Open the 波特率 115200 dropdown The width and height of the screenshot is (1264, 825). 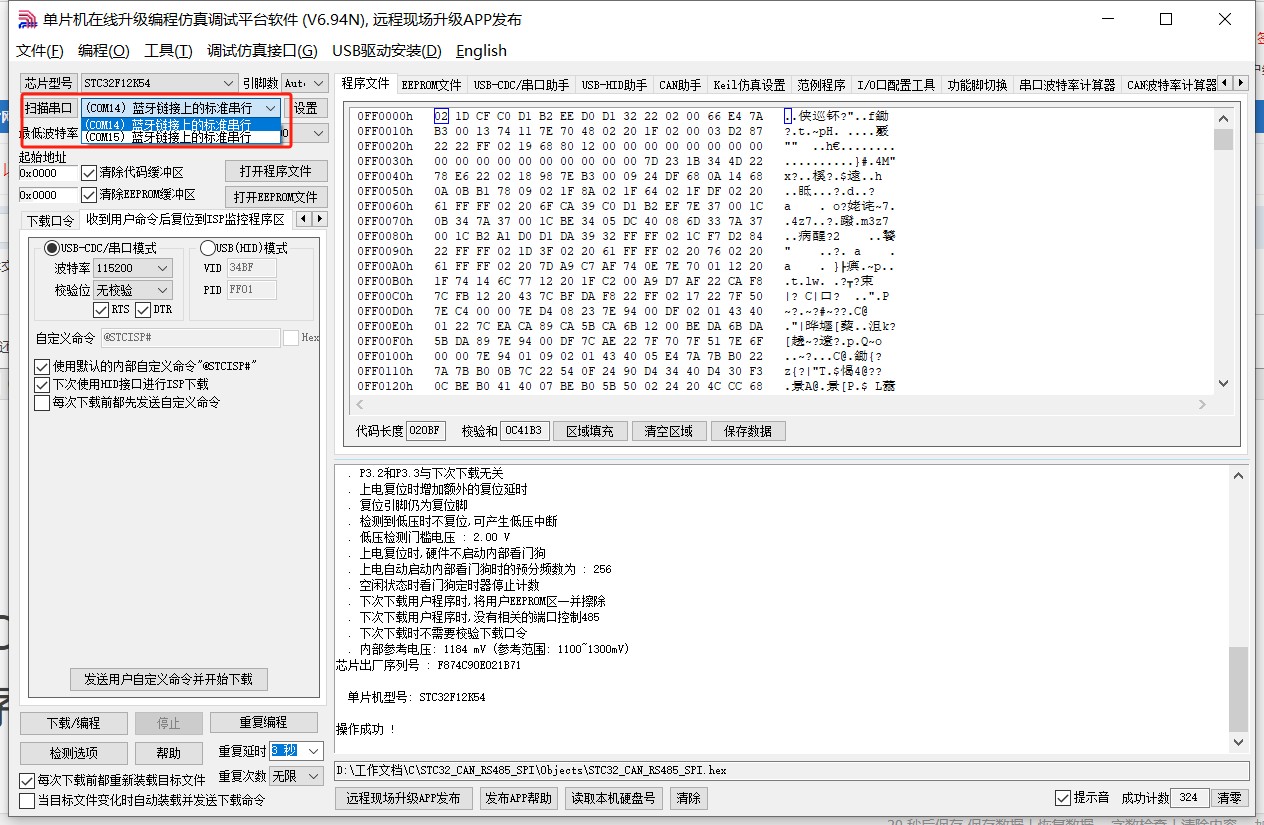pos(133,269)
